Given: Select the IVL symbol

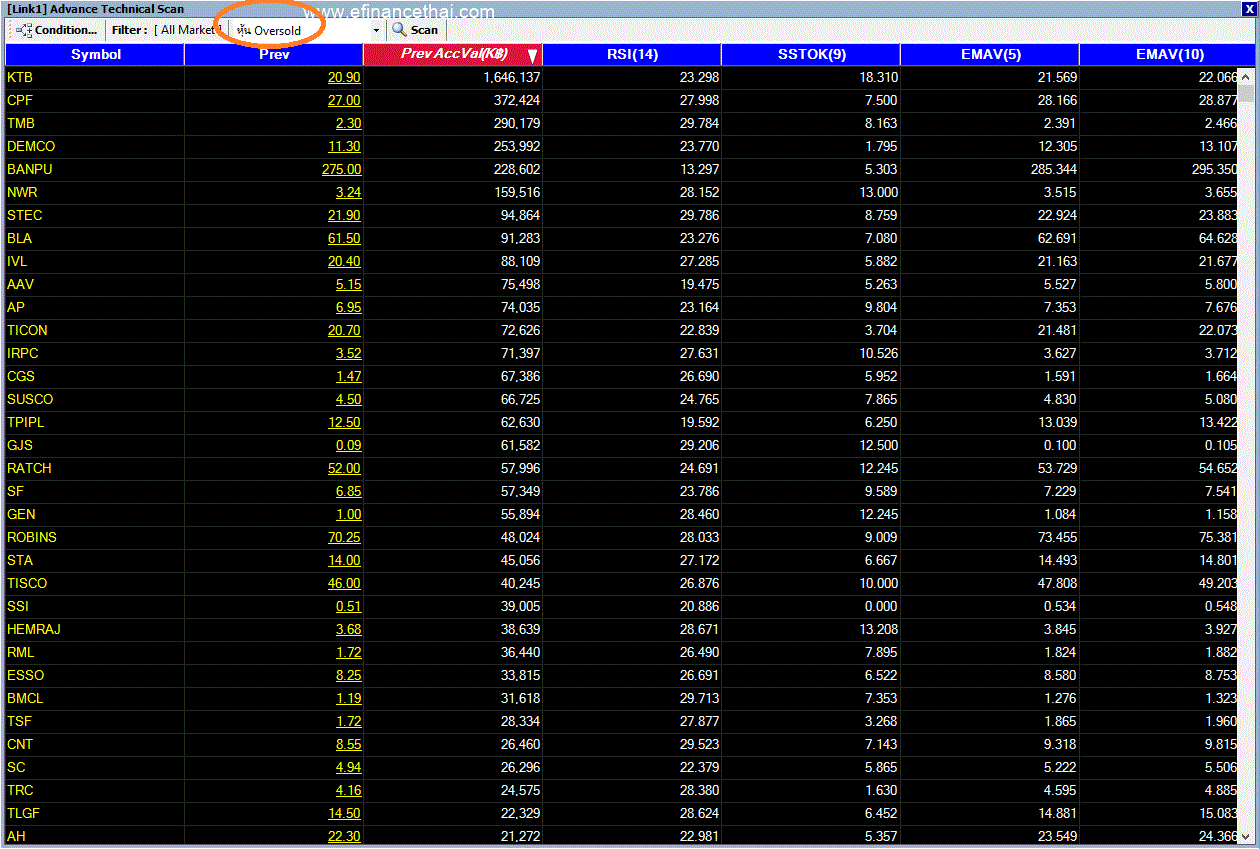Looking at the screenshot, I should coord(17,261).
